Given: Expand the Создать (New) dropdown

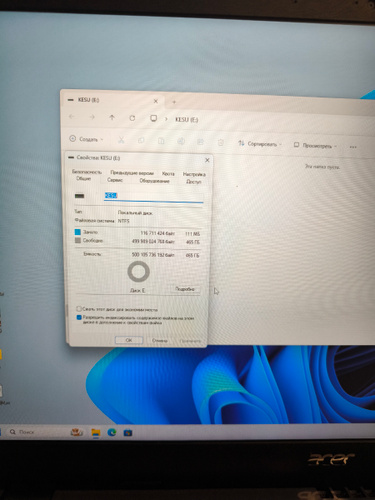Looking at the screenshot, I should [x=87, y=139].
